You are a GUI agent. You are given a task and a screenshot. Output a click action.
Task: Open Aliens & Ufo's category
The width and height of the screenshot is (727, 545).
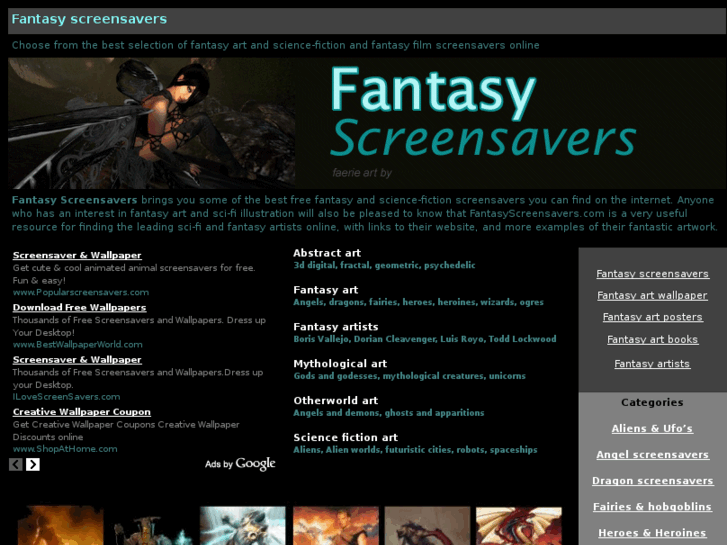pos(652,429)
